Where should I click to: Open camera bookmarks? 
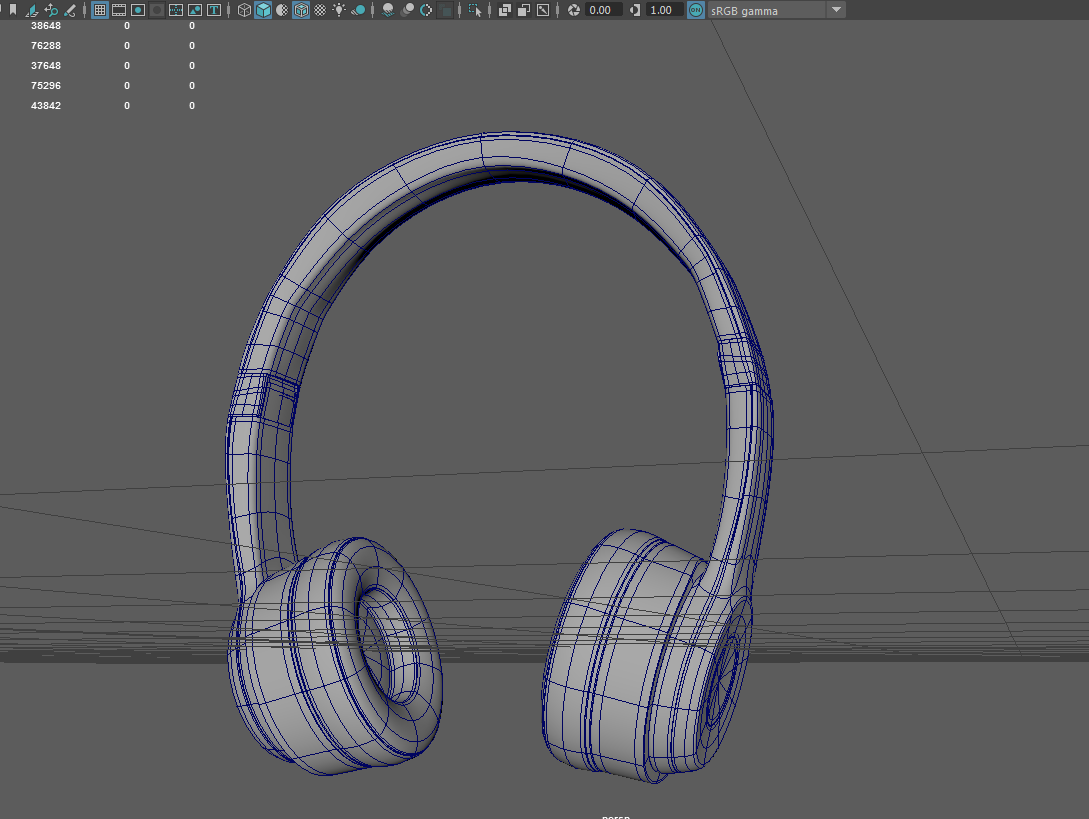point(13,10)
